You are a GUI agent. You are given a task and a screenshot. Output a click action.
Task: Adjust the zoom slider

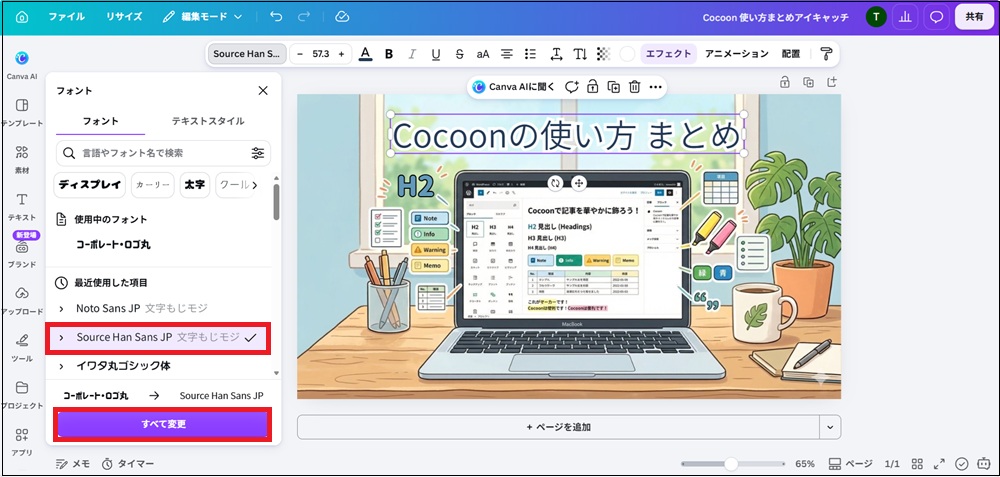pos(733,464)
